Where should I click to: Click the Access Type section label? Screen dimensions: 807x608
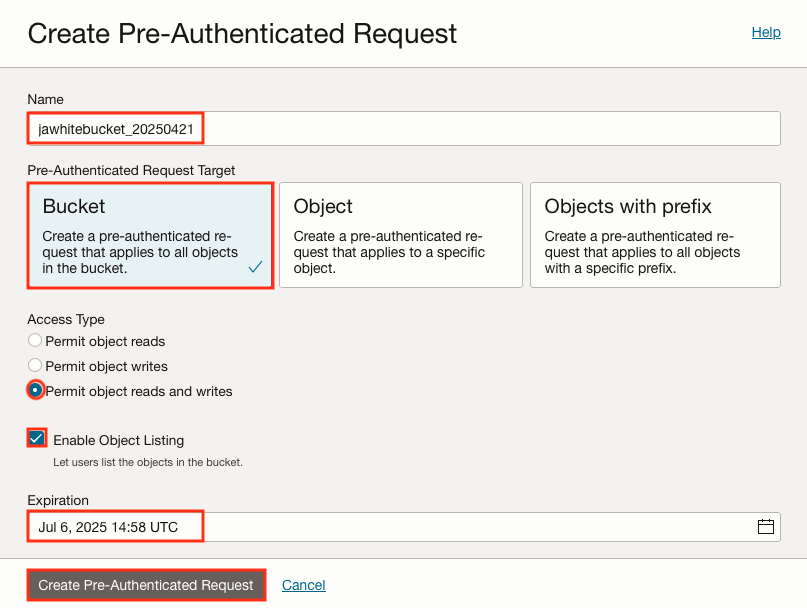click(66, 319)
